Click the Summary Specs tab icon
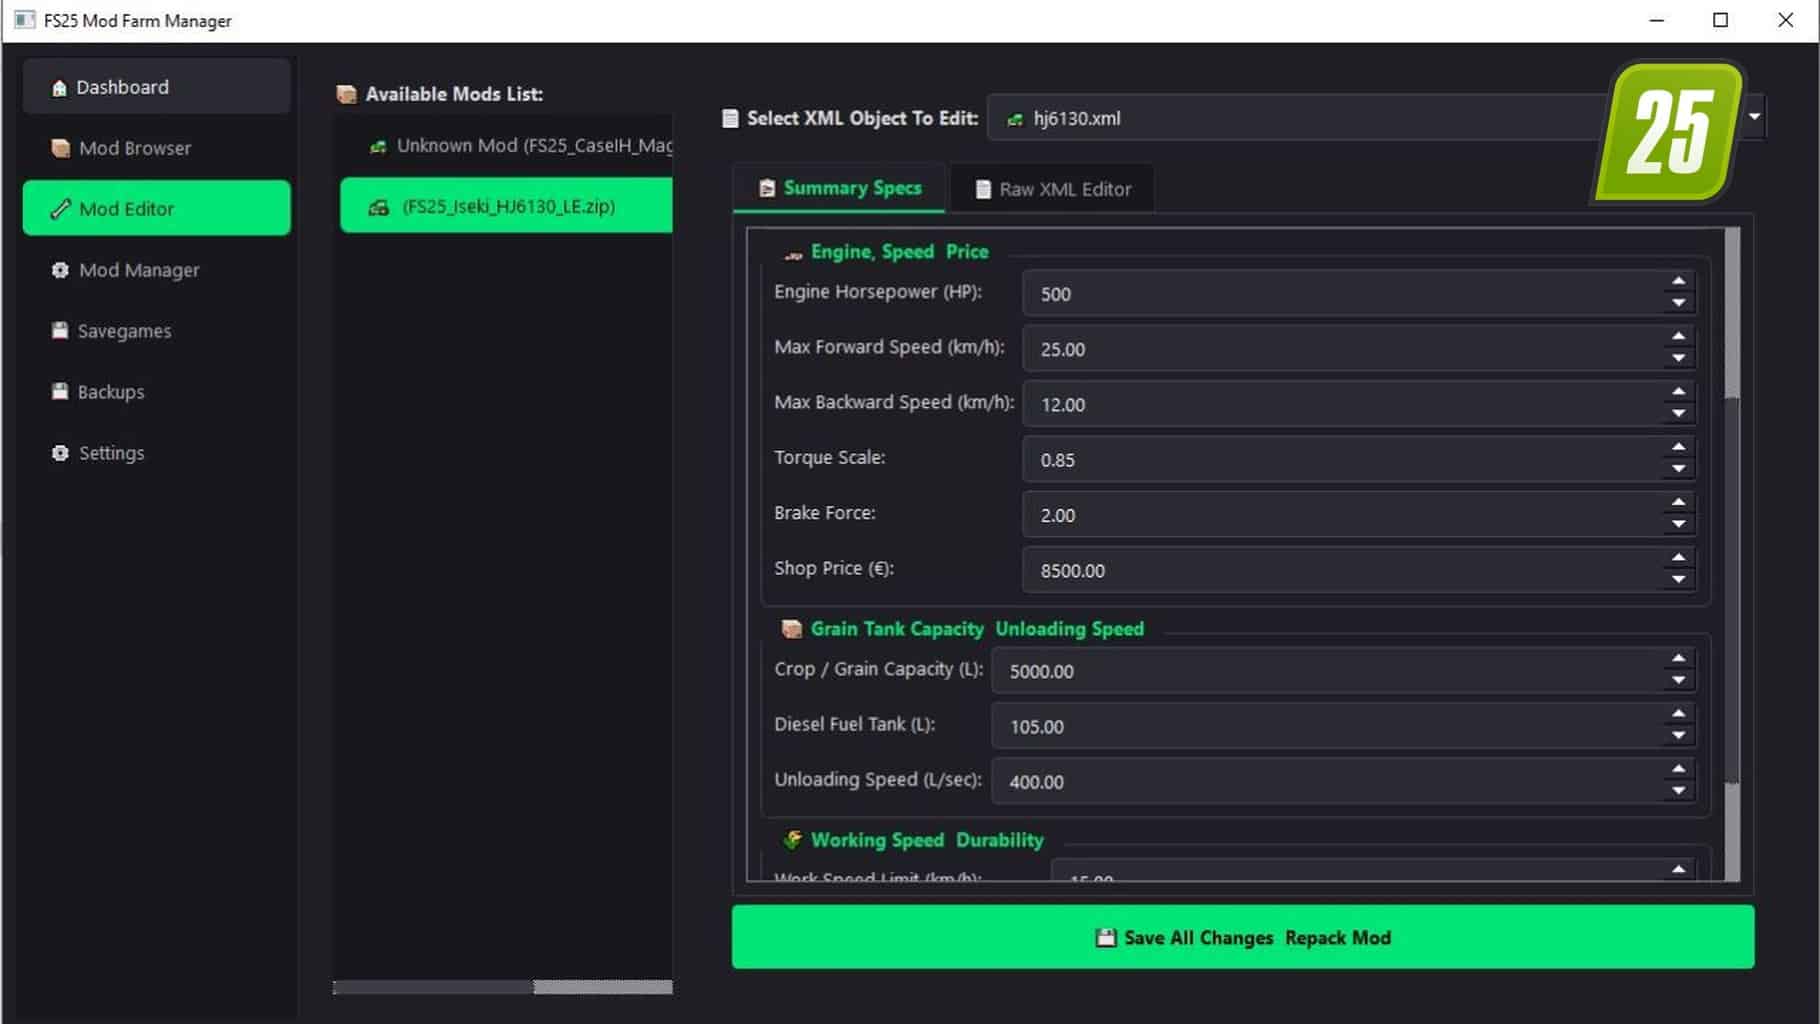This screenshot has height=1024, width=1820. pyautogui.click(x=767, y=188)
